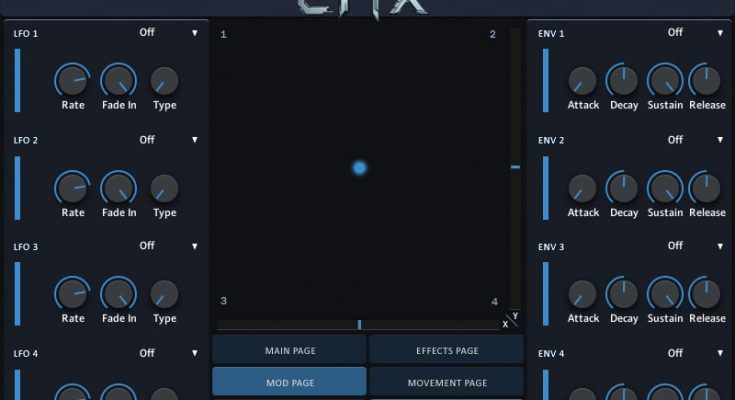Open the ENV 3 Off dropdown
The image size is (735, 400).
pyautogui.click(x=695, y=246)
